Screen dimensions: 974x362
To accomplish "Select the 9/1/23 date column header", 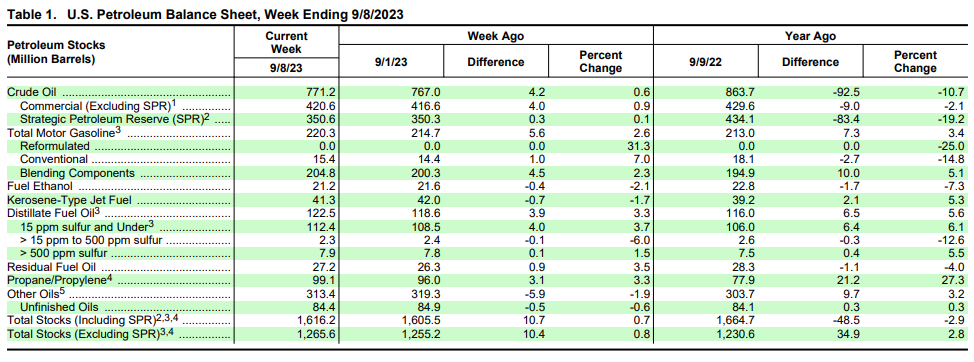I will click(x=391, y=61).
